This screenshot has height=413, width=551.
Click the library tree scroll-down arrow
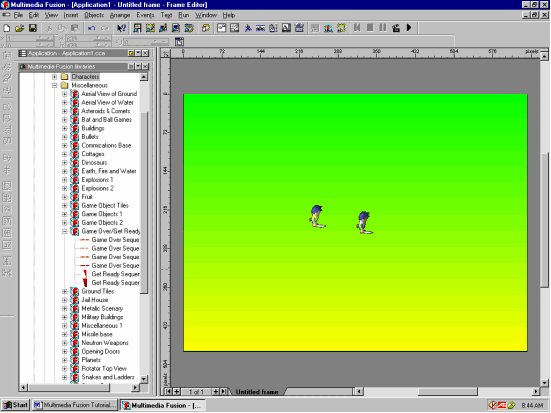coord(144,379)
